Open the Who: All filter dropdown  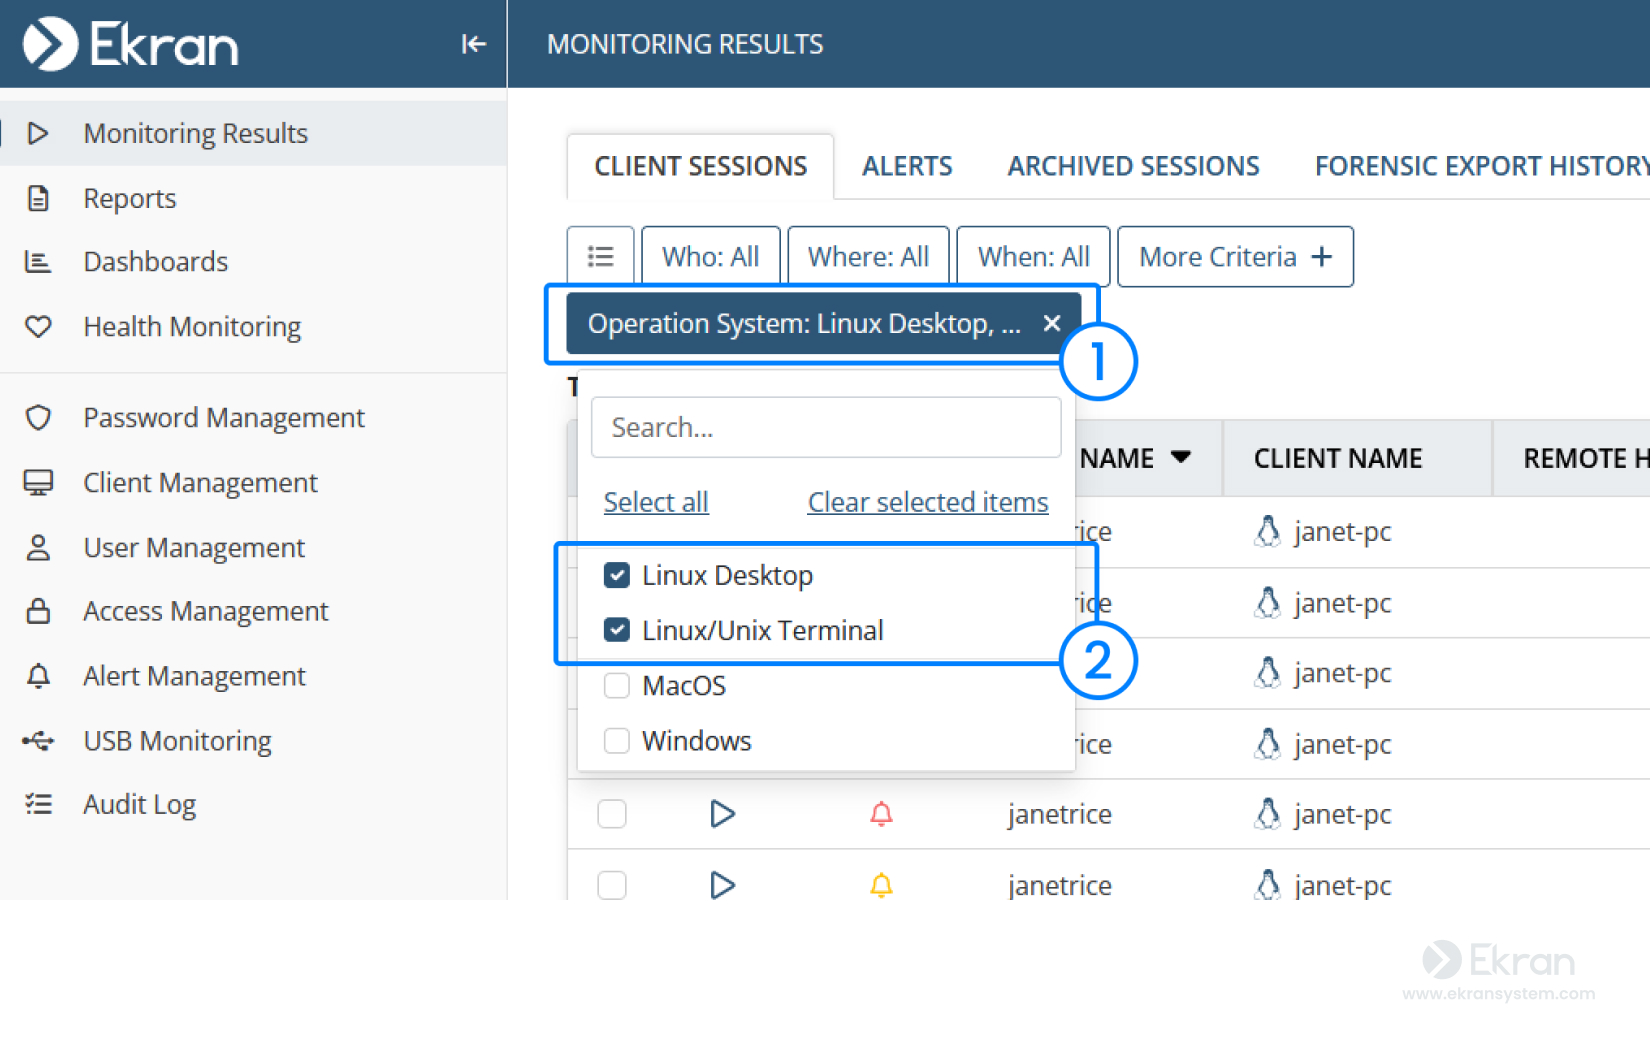click(x=710, y=257)
